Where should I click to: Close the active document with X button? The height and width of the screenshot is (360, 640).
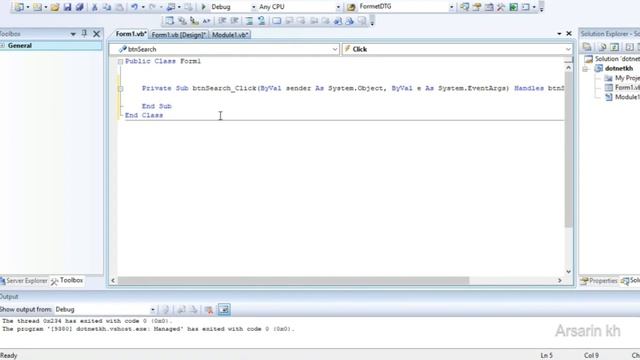click(x=569, y=33)
